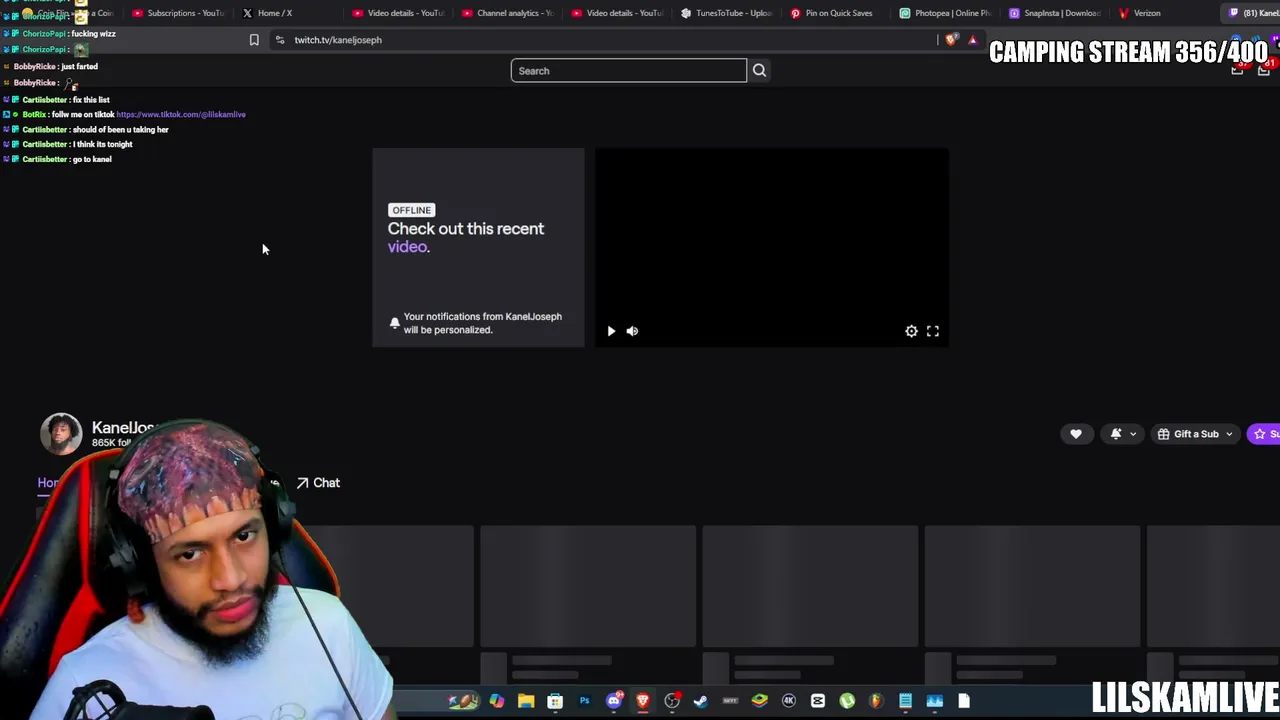The image size is (1280, 720).
Task: Click the KanelJoseph channel avatar
Action: [x=61, y=434]
